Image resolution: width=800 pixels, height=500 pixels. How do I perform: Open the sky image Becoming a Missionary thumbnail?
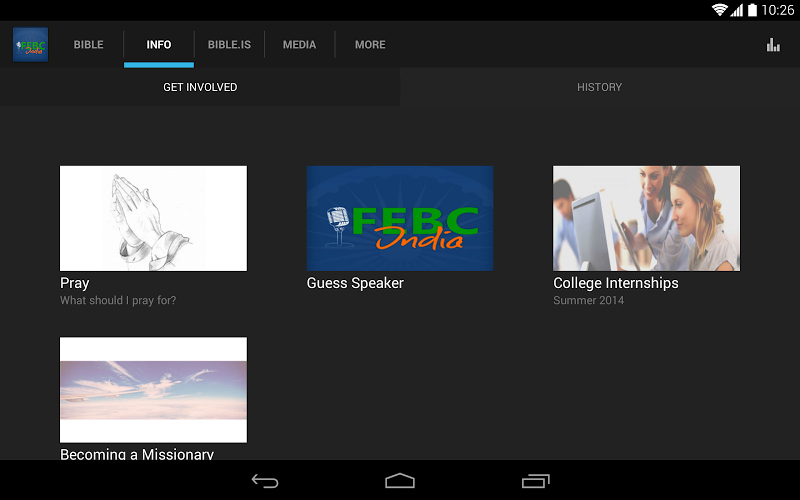point(153,390)
